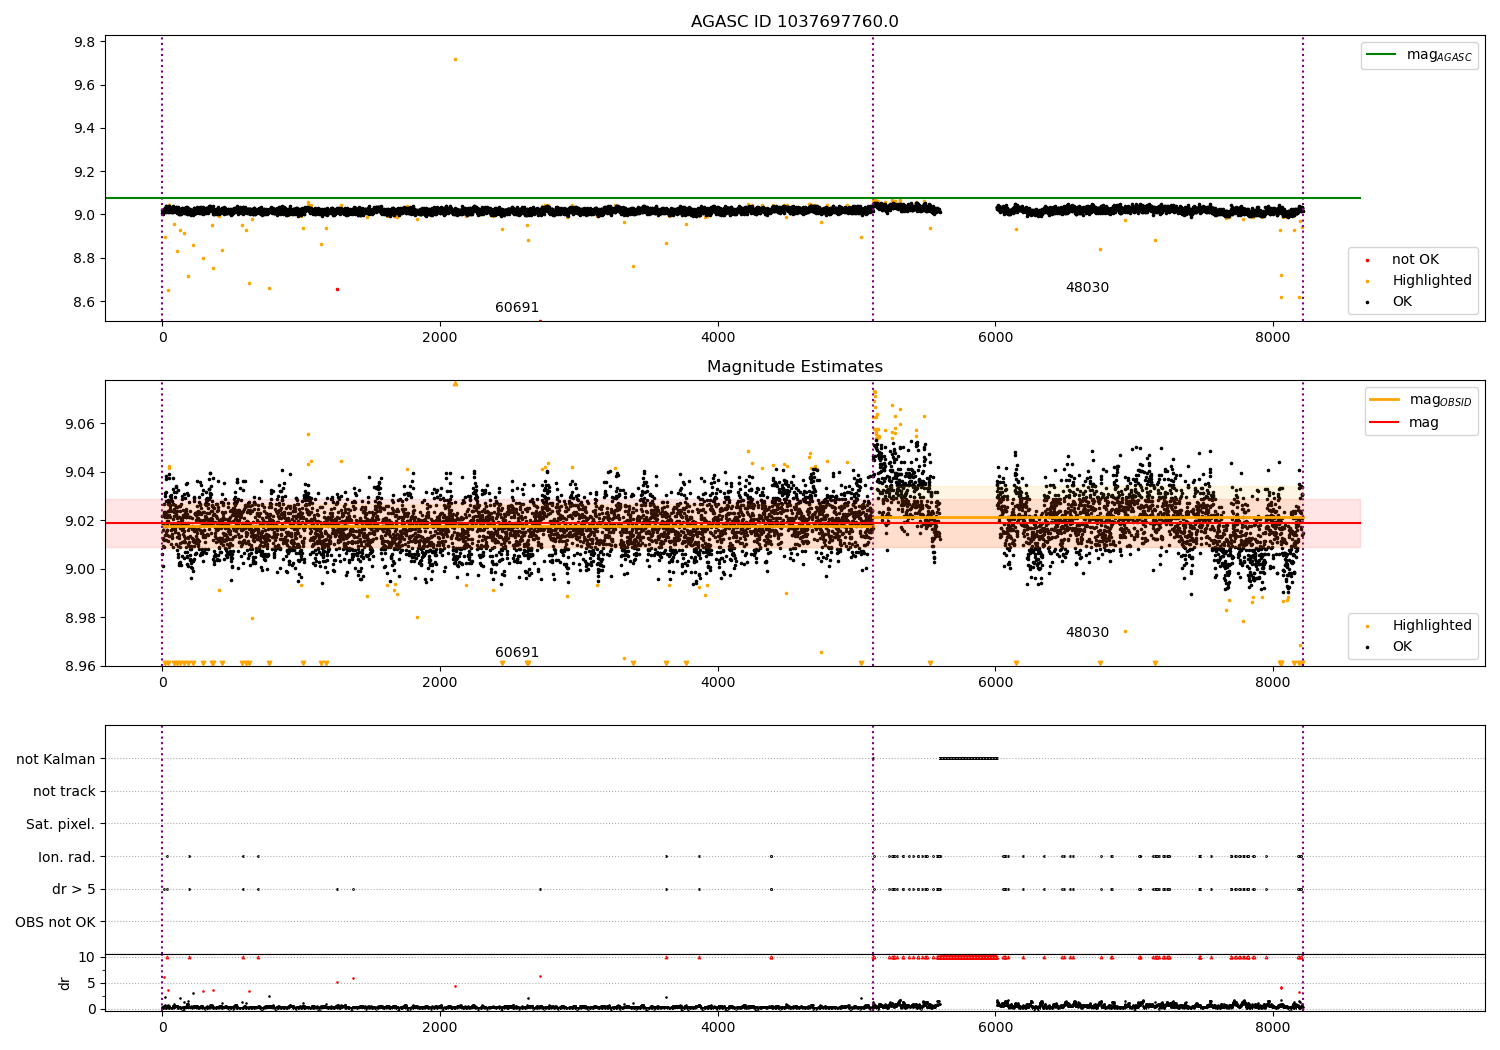The width and height of the screenshot is (1500, 1050).
Task: Click the '9.4' y-tick on top plot
Action: 85,129
